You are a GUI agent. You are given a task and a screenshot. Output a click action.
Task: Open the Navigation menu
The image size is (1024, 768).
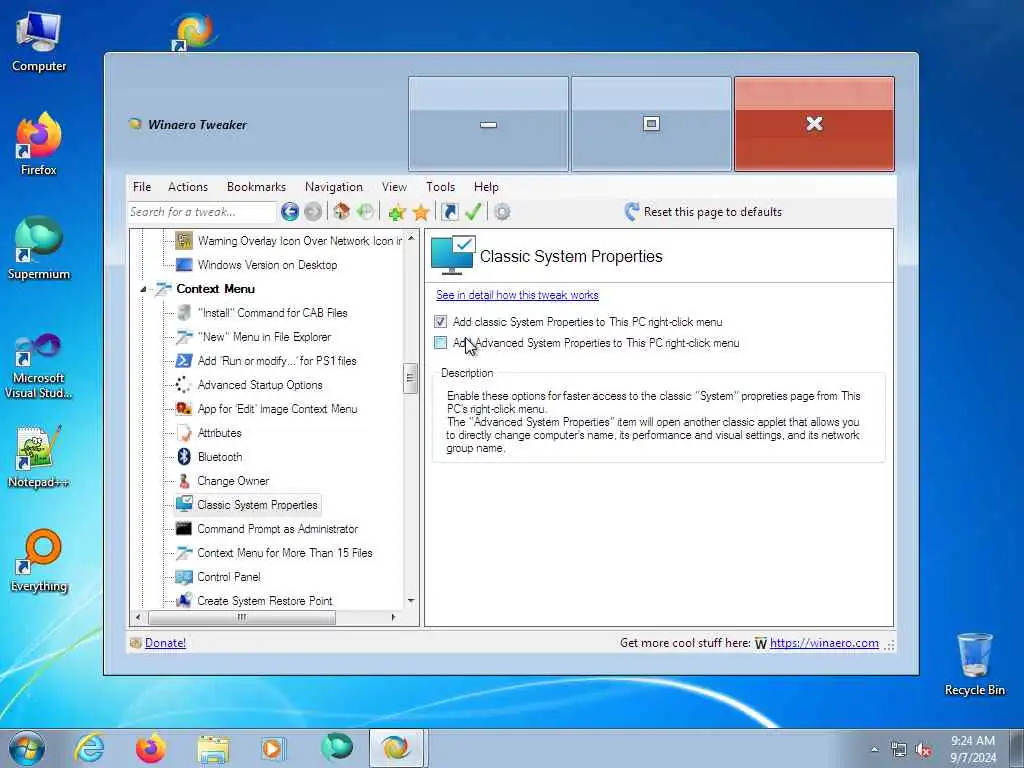point(334,187)
